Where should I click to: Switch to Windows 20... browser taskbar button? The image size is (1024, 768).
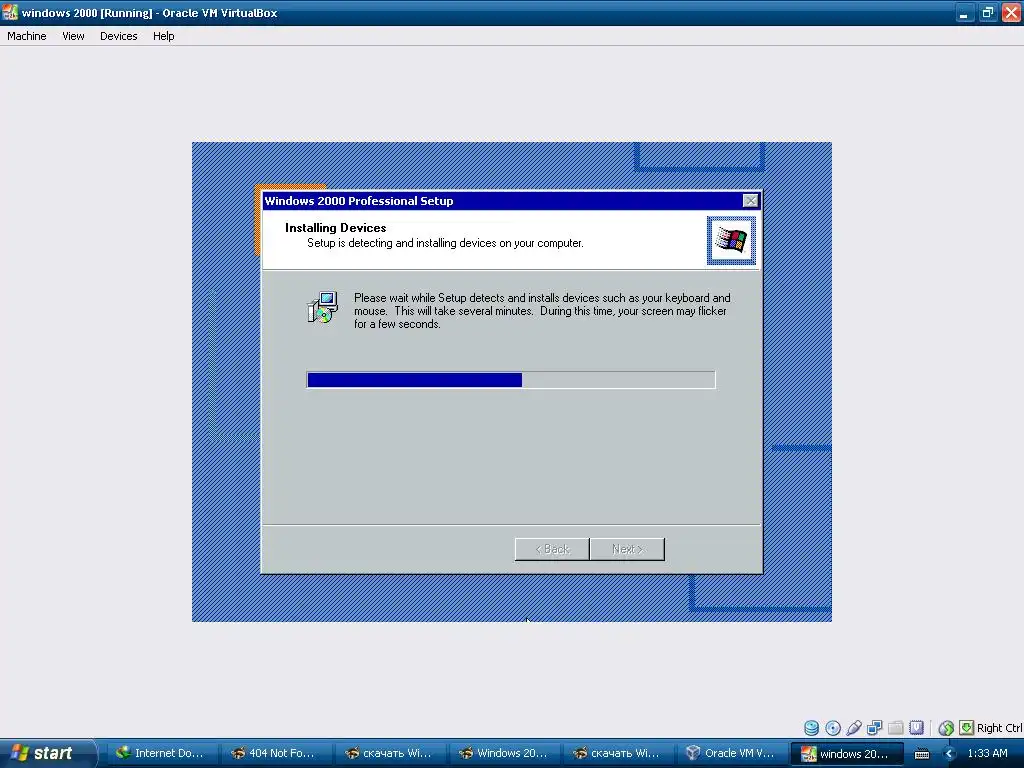pos(503,753)
